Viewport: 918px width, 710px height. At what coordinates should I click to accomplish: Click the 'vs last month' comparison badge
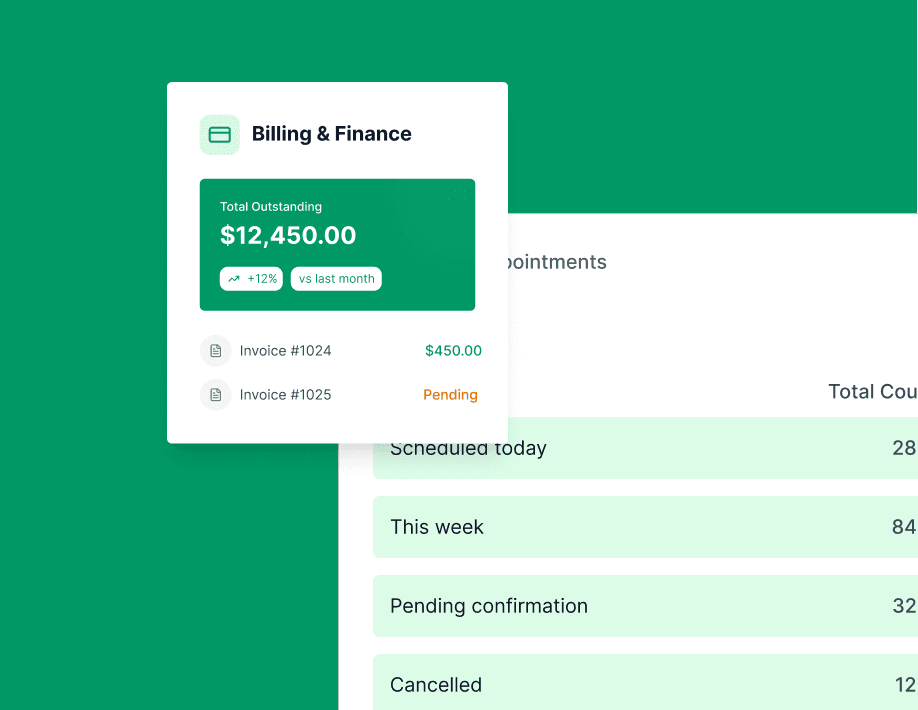point(336,279)
